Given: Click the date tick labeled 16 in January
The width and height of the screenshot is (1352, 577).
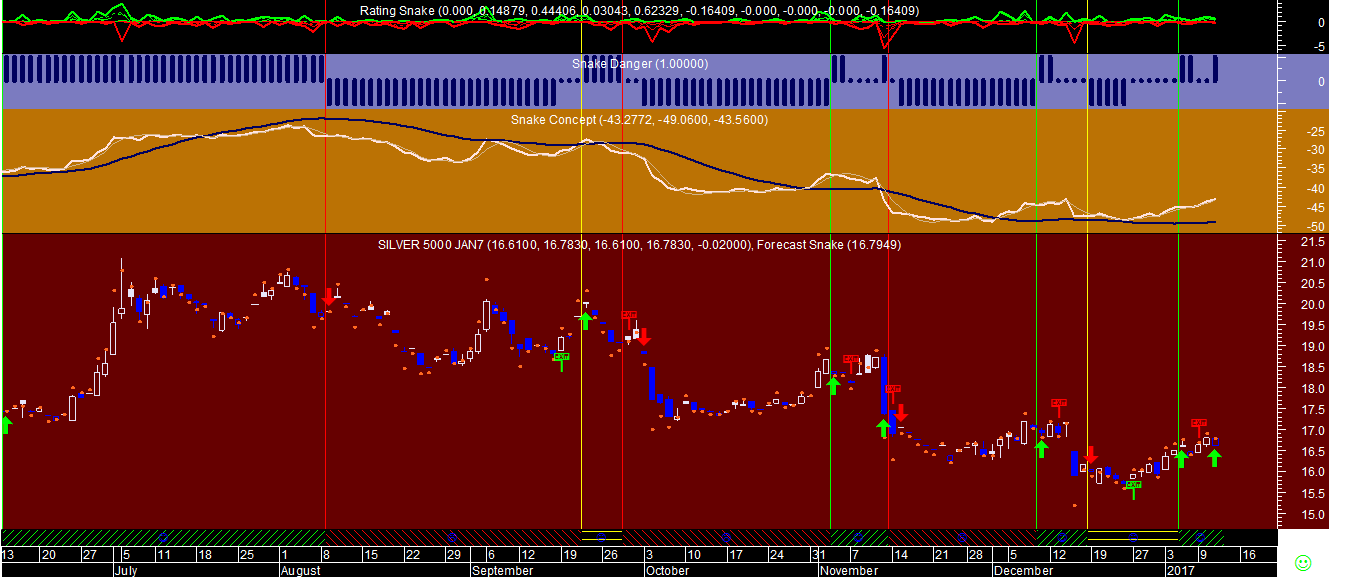Looking at the screenshot, I should point(1248,554).
